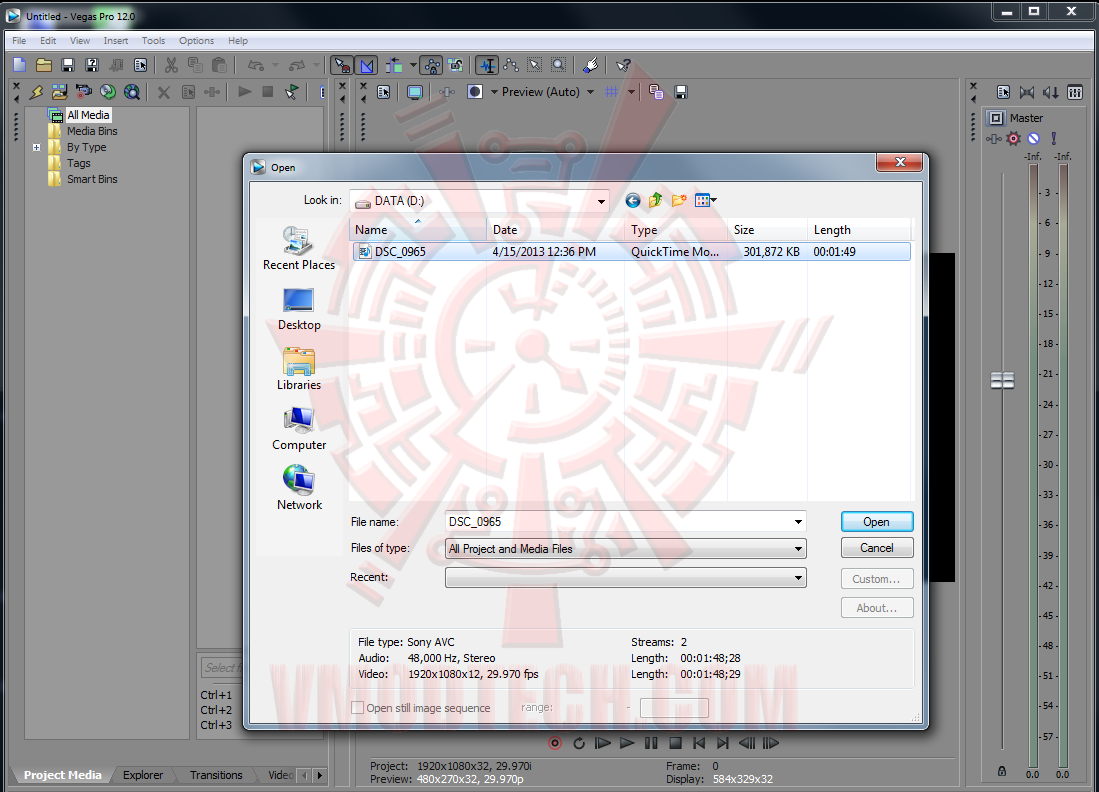Click the interactive tutorials pointing hand icon
The image size is (1099, 792).
point(591,65)
